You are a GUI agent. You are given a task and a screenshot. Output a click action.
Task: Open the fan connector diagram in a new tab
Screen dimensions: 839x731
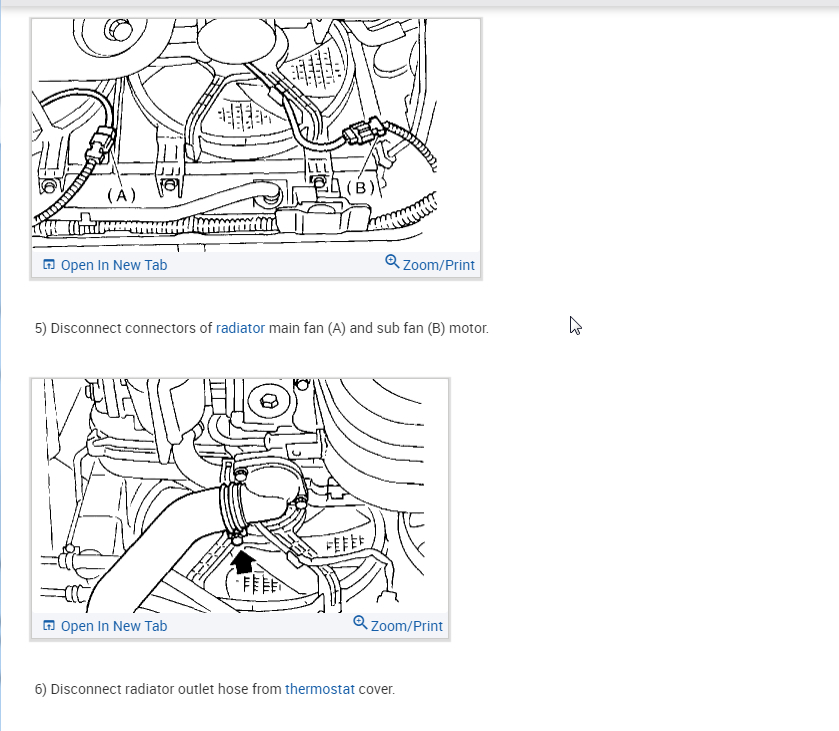(105, 265)
